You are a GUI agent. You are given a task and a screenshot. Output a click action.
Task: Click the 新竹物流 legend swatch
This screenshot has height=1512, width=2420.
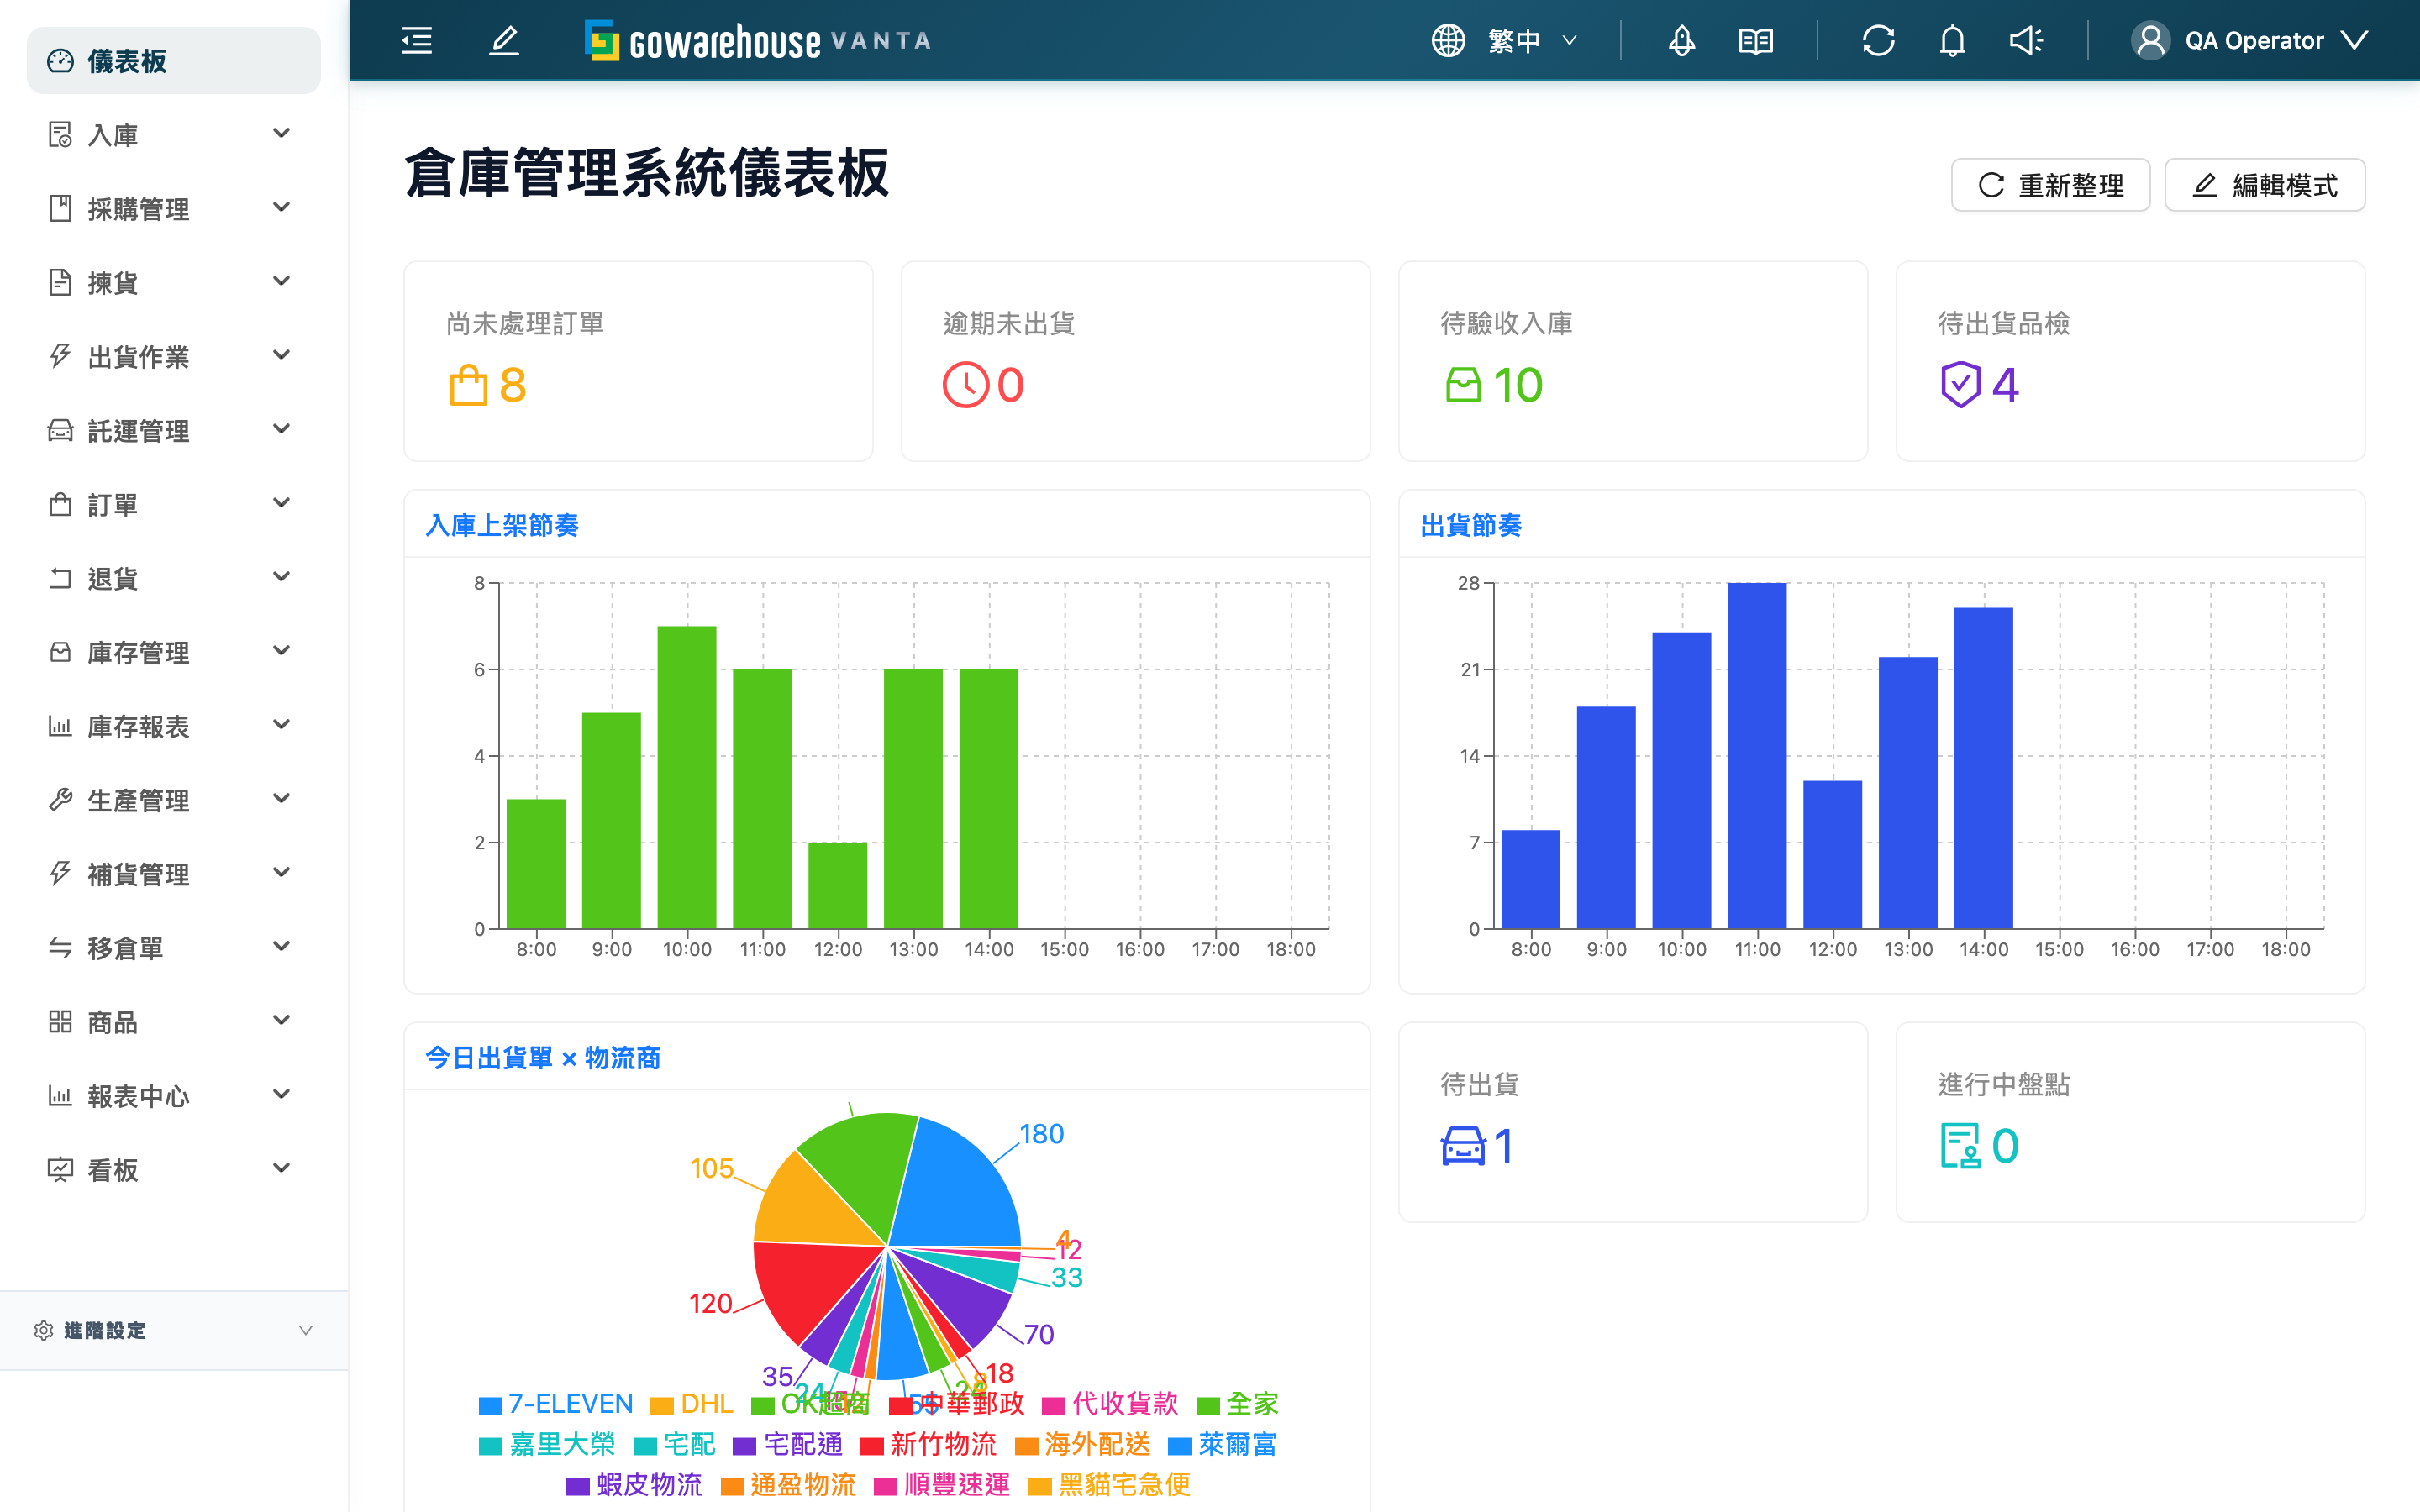point(871,1446)
